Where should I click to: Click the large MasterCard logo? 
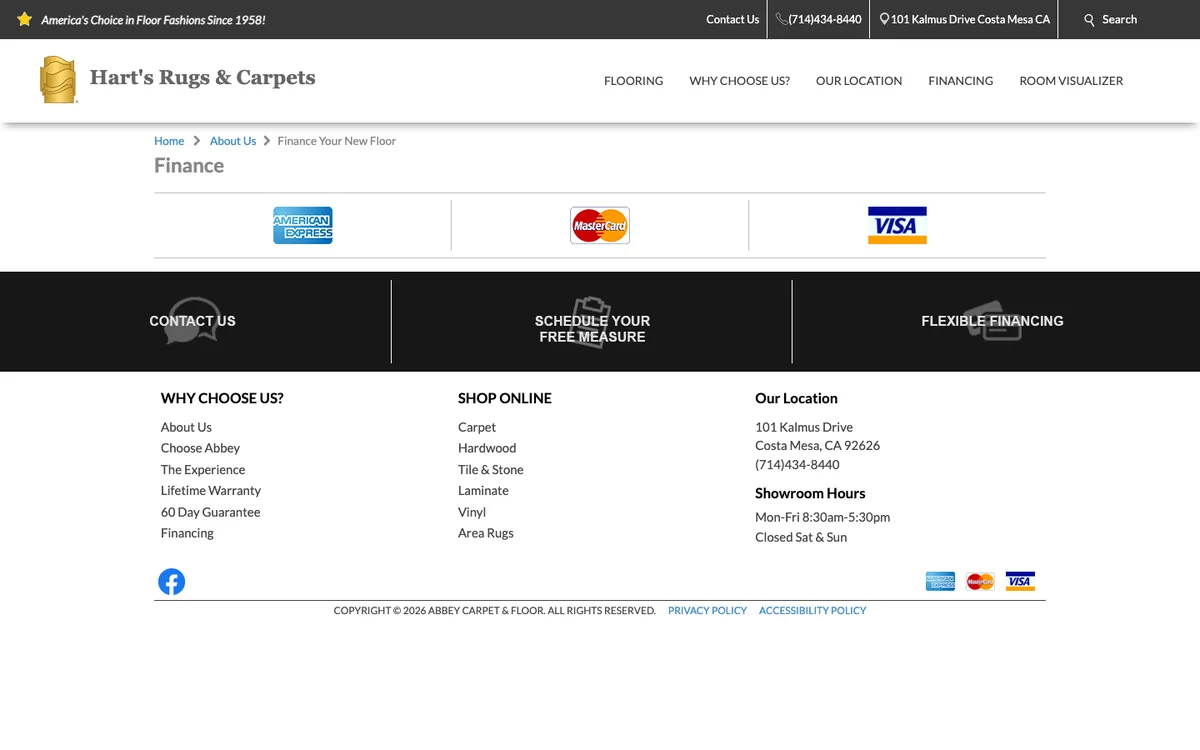(600, 225)
